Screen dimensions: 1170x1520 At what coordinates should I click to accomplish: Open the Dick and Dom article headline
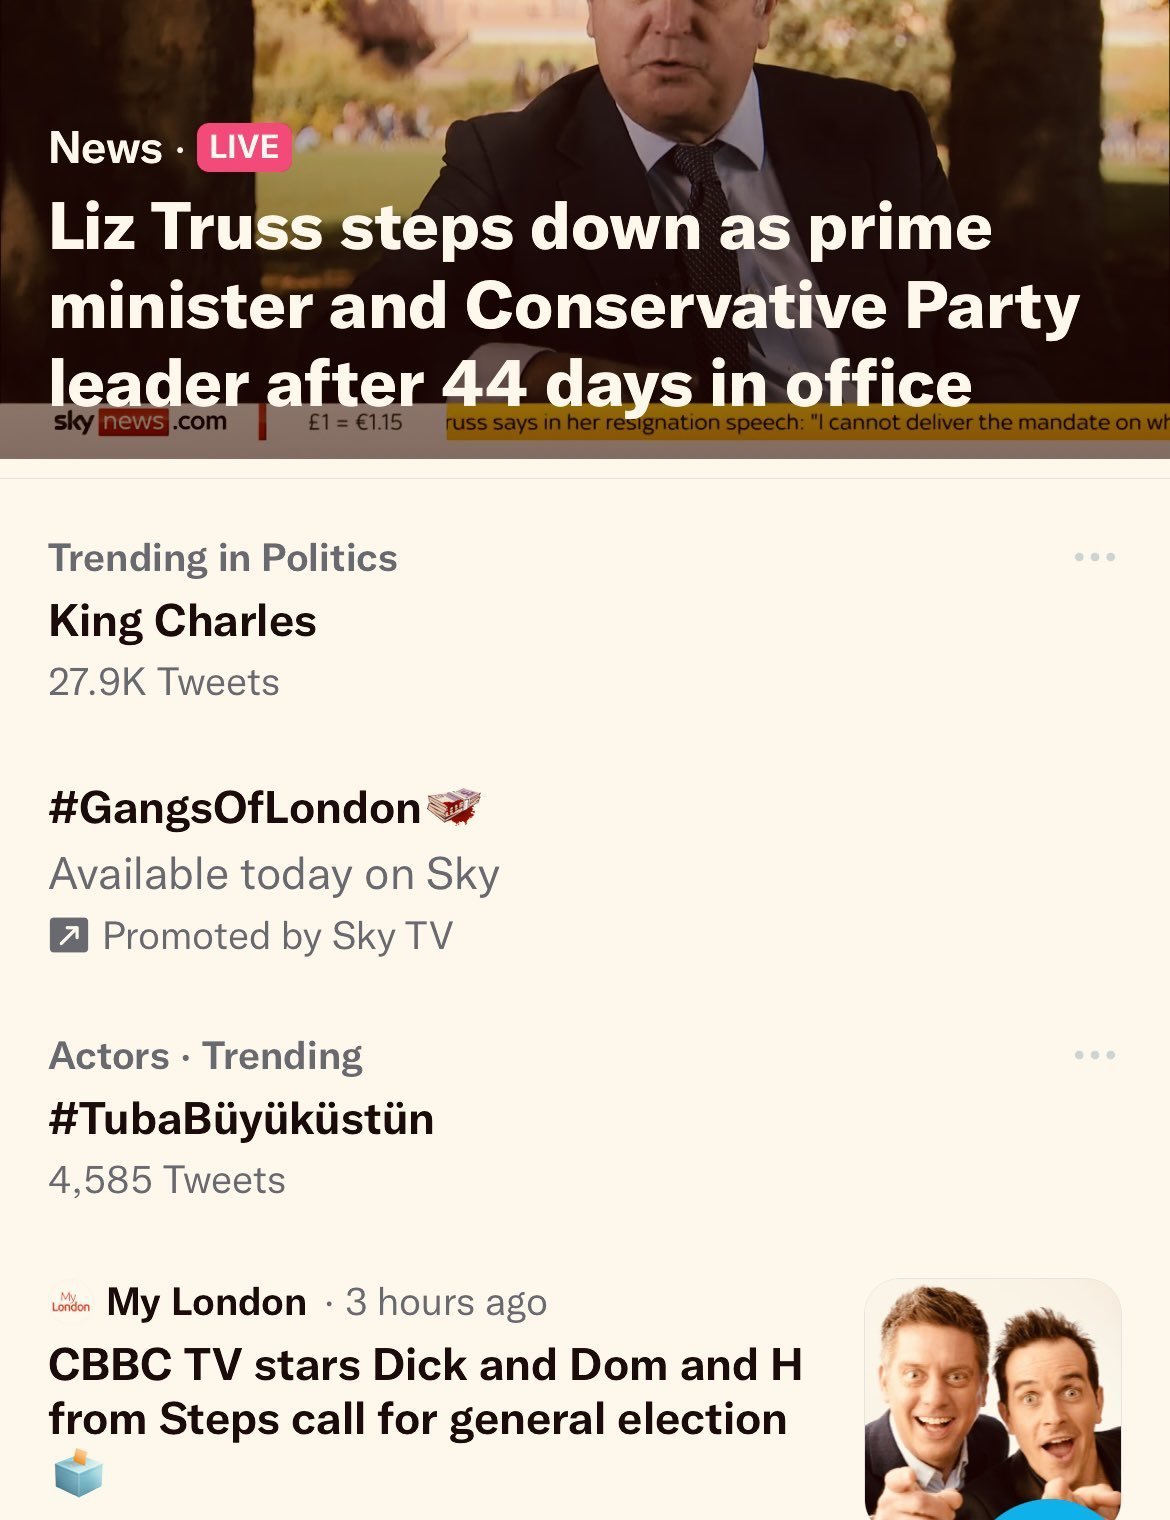(425, 1392)
